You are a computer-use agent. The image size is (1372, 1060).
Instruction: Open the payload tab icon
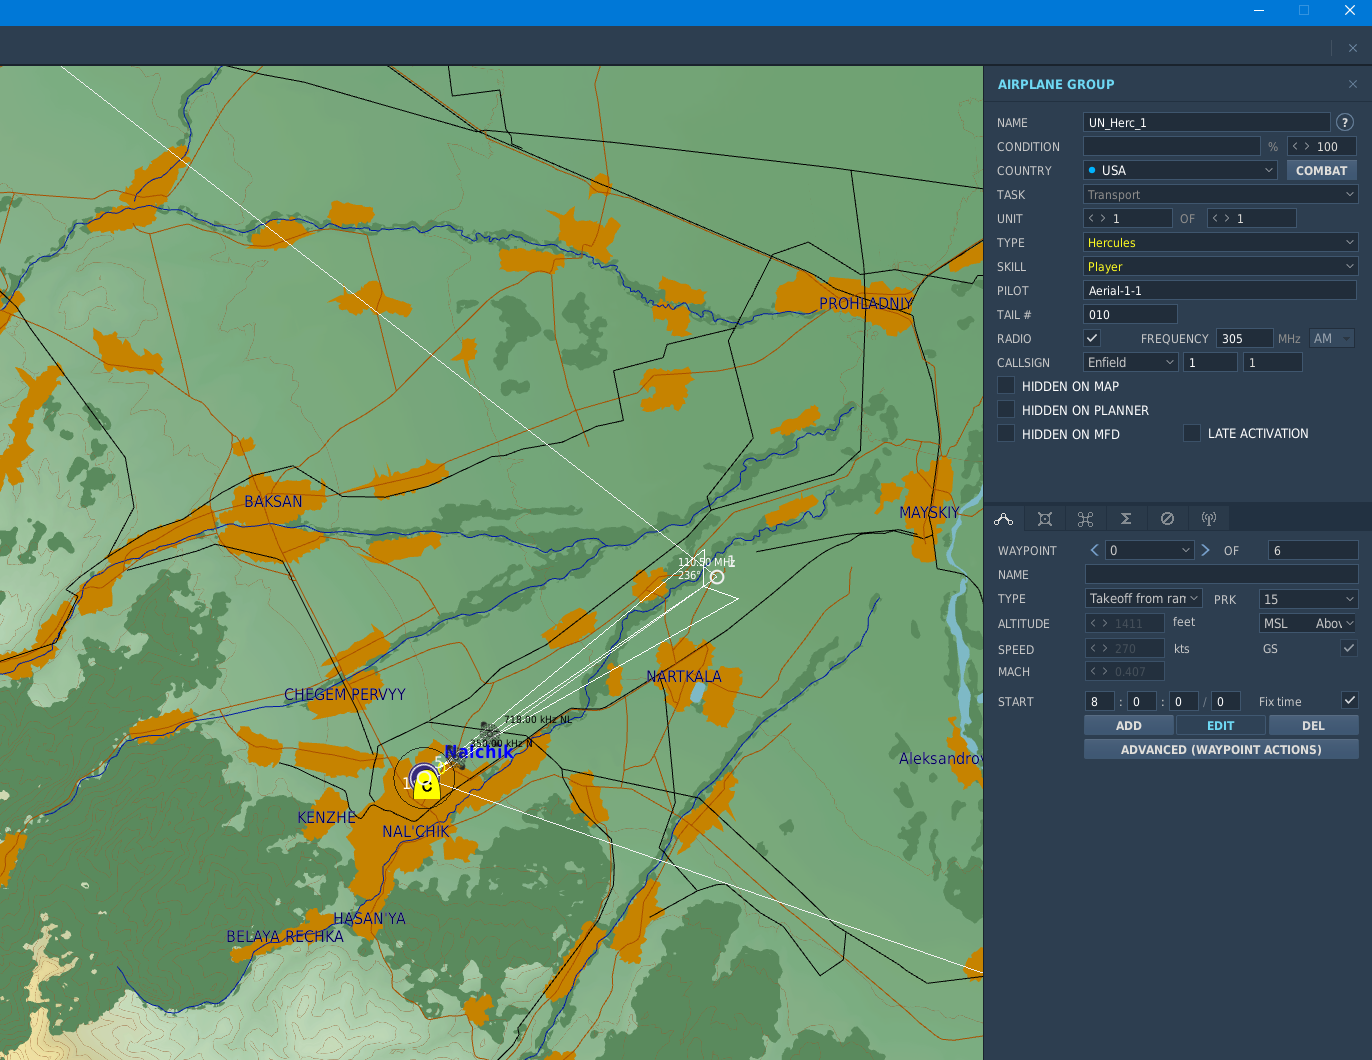point(1045,519)
